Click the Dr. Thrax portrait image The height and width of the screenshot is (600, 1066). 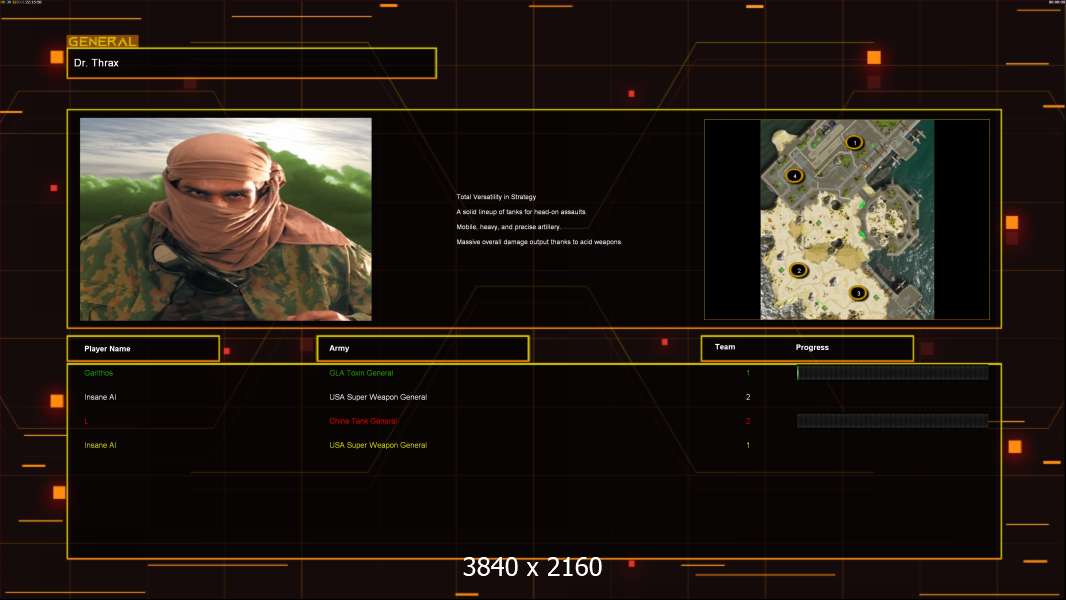click(226, 219)
